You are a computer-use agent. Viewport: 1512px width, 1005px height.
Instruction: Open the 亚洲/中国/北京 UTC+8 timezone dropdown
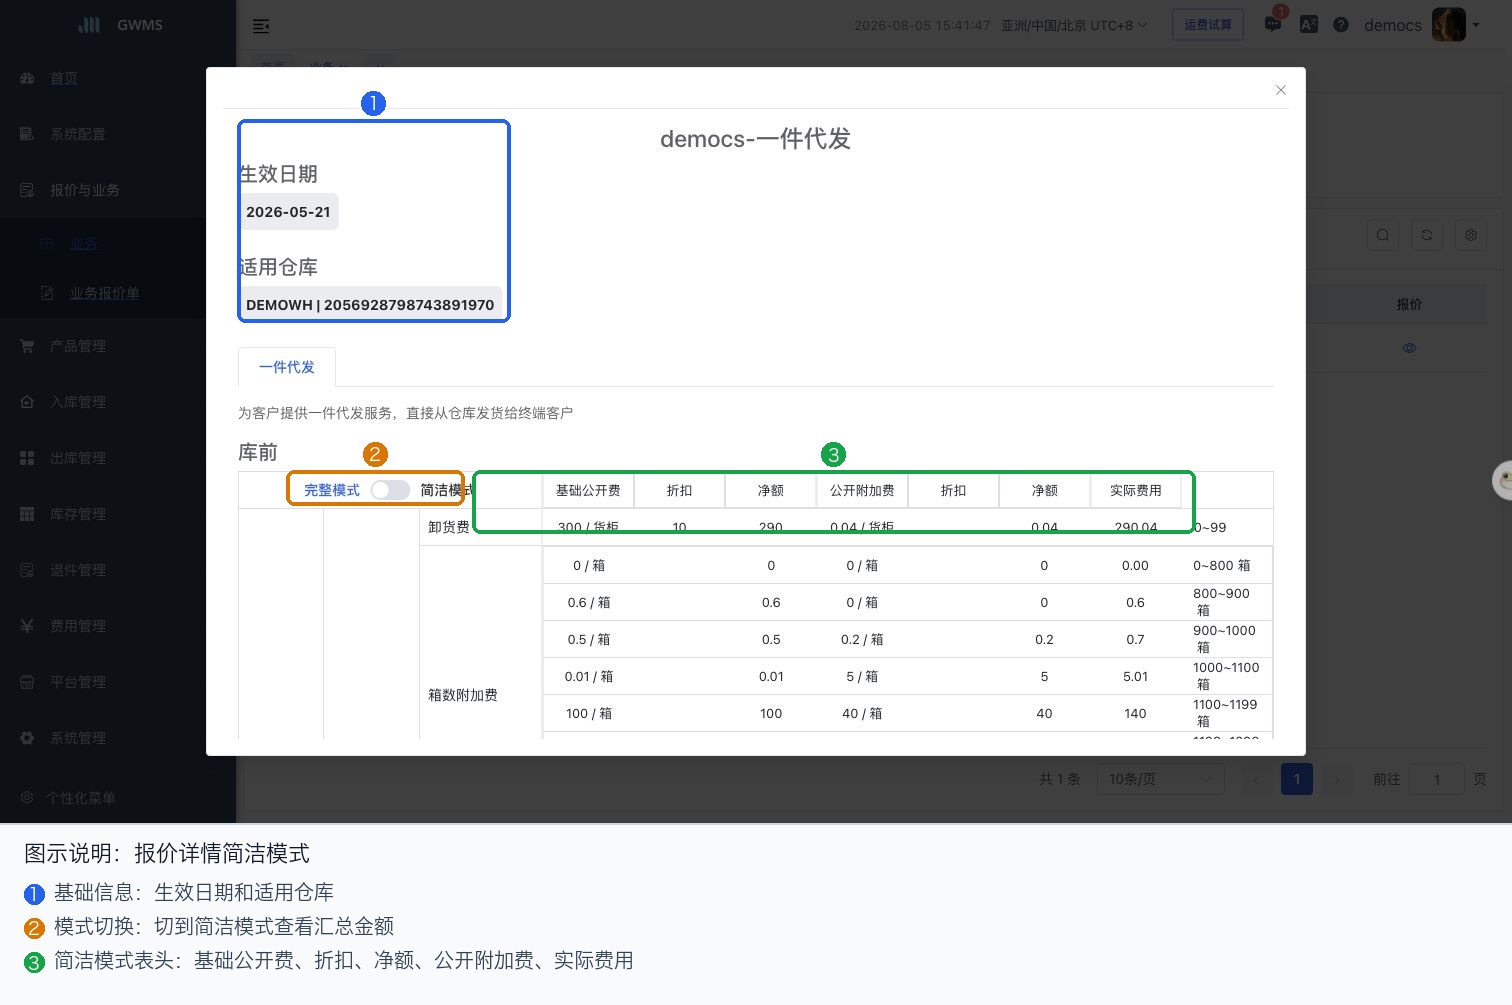(x=1074, y=25)
